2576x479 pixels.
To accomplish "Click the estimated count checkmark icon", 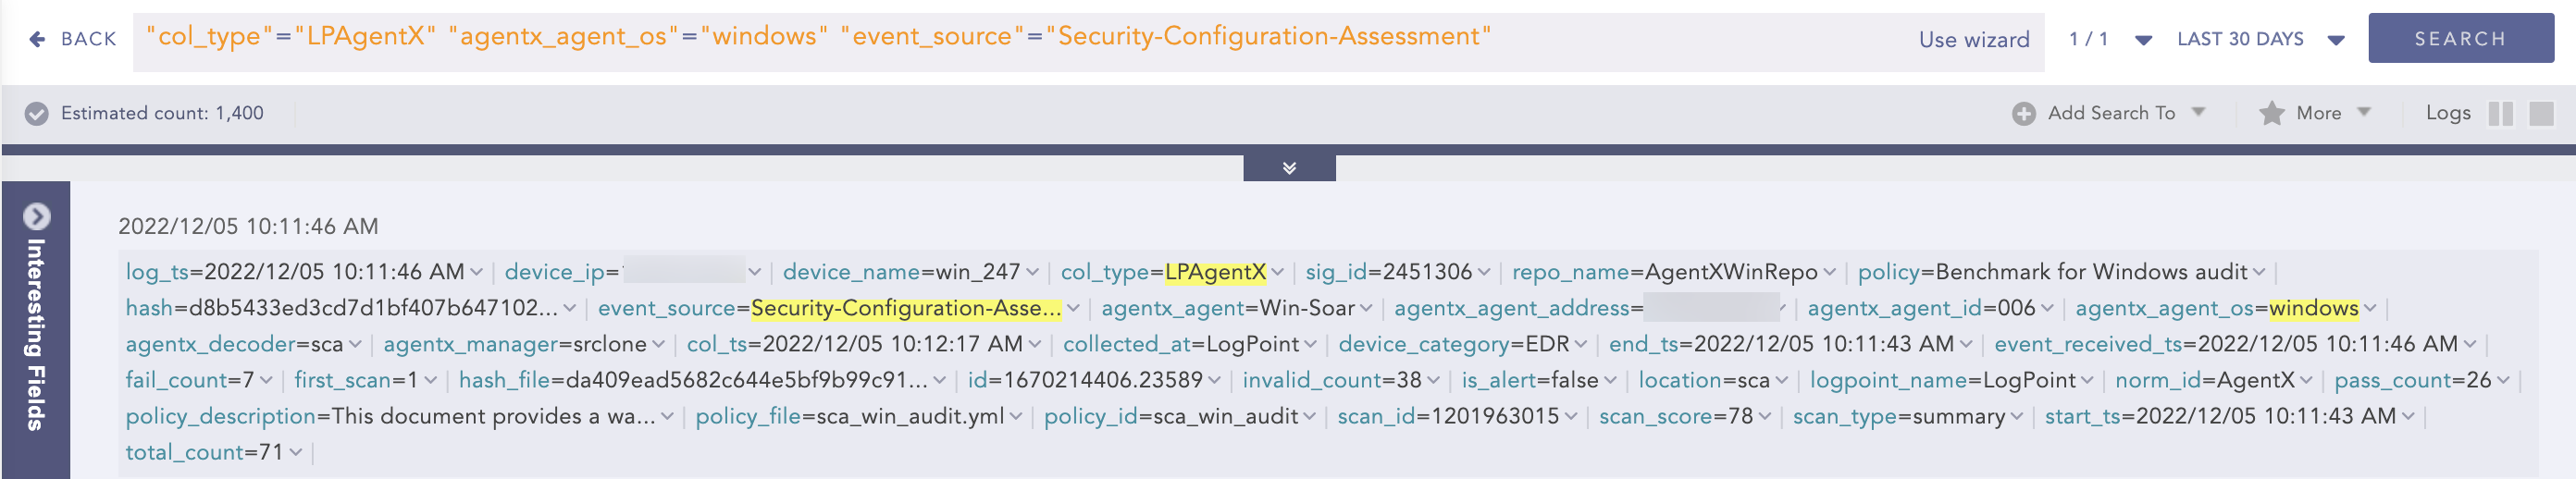I will click(37, 114).
